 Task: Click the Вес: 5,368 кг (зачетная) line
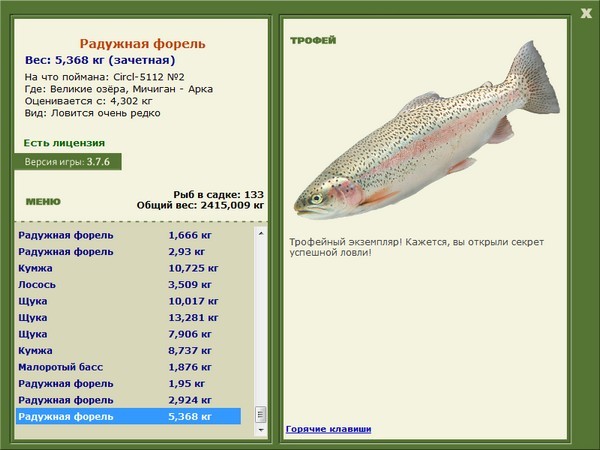click(x=100, y=60)
